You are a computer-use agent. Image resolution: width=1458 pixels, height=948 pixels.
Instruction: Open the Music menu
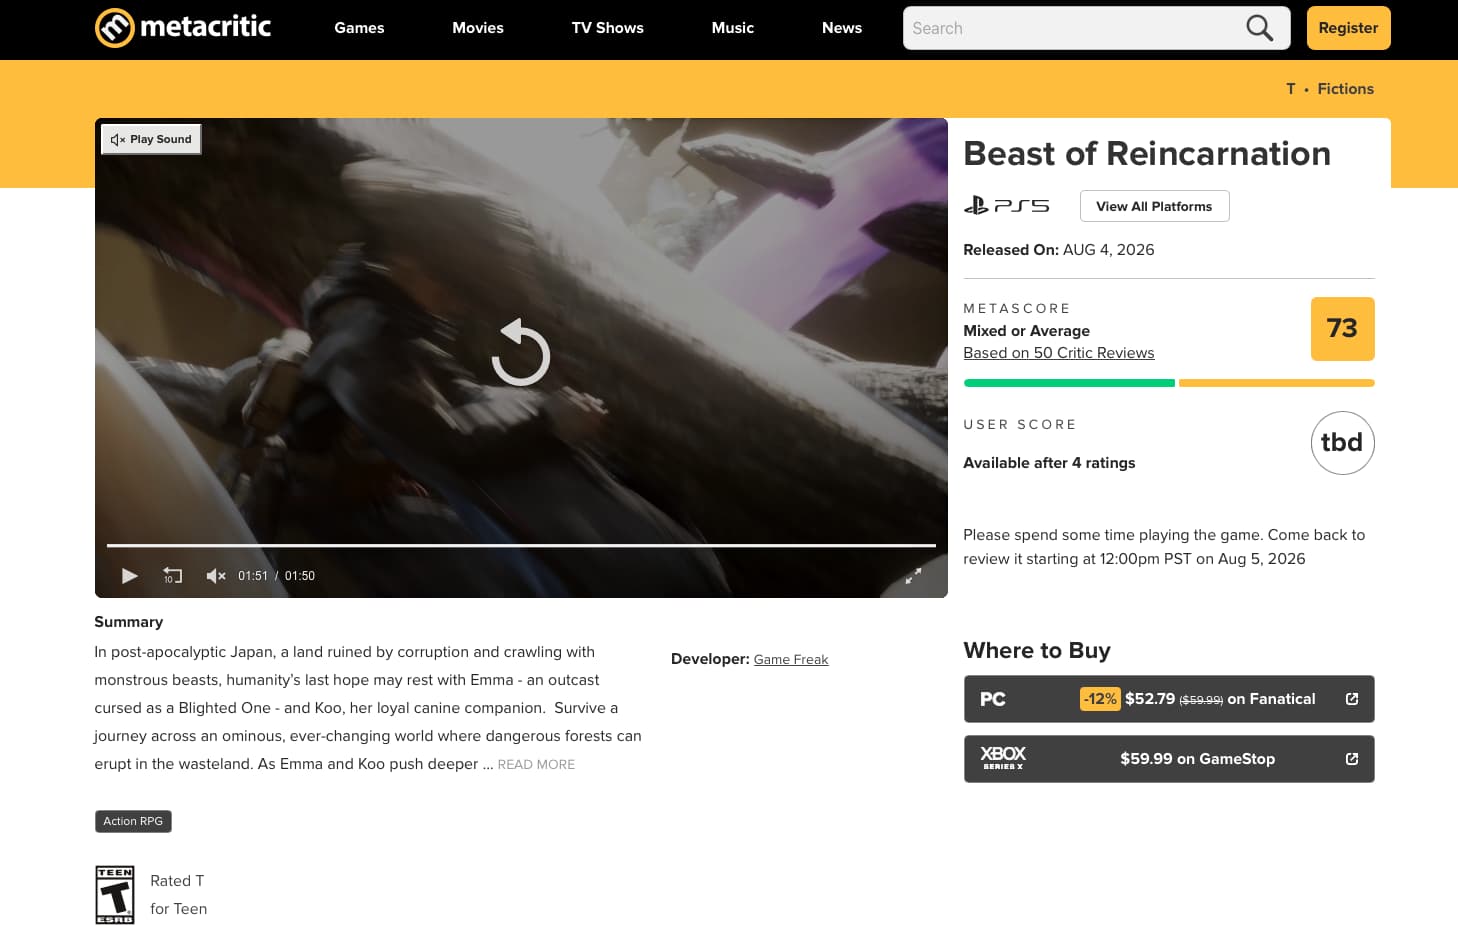733,28
